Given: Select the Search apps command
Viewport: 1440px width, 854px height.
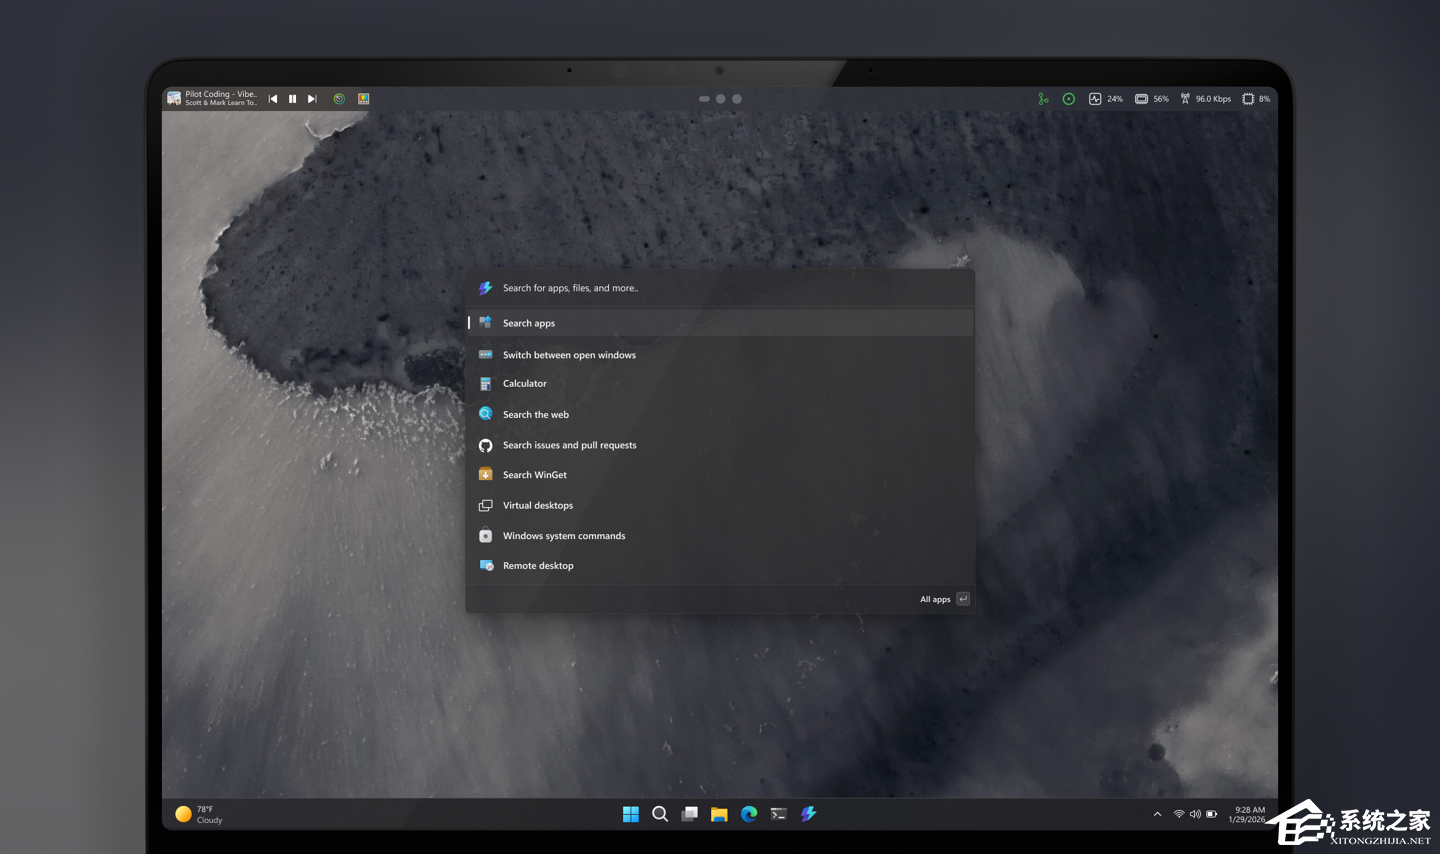Looking at the screenshot, I should (x=720, y=323).
